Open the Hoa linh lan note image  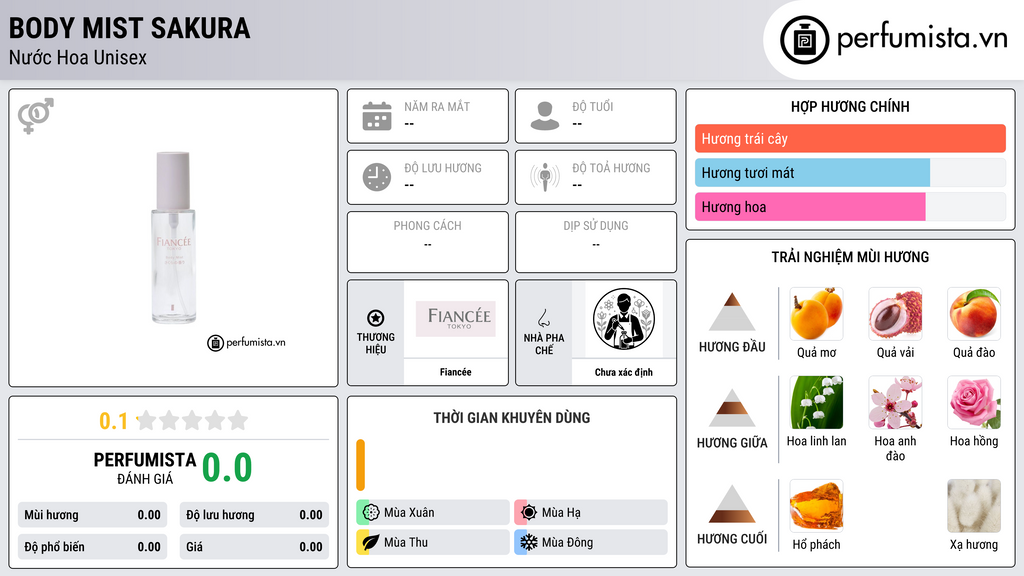coord(816,402)
